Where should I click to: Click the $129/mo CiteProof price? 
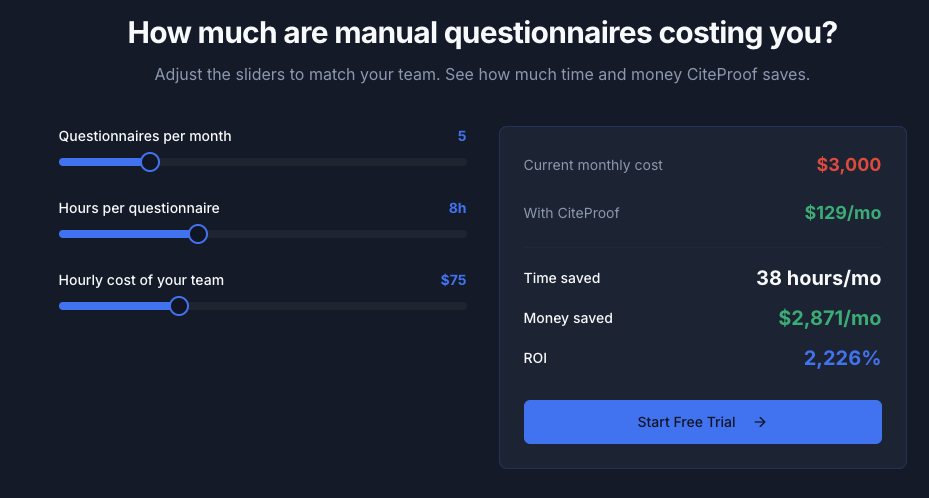click(842, 213)
